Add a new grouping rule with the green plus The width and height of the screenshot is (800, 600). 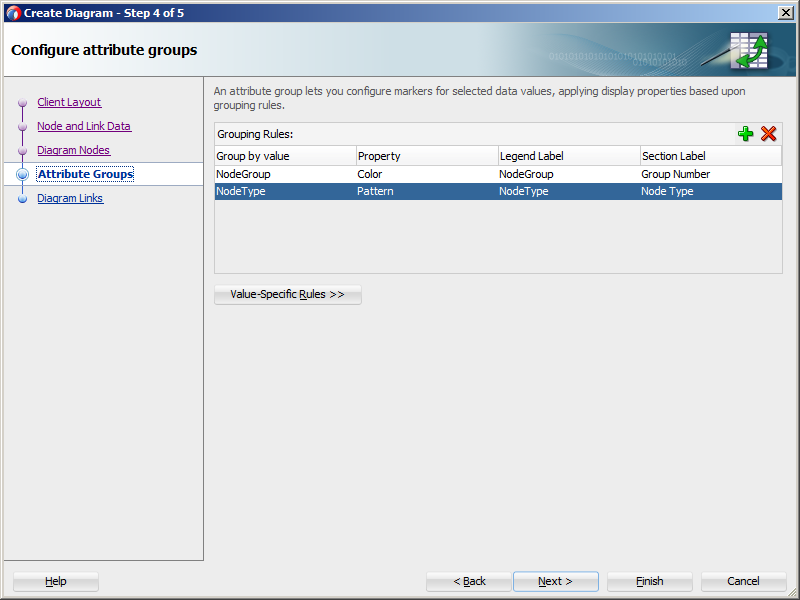[x=745, y=134]
